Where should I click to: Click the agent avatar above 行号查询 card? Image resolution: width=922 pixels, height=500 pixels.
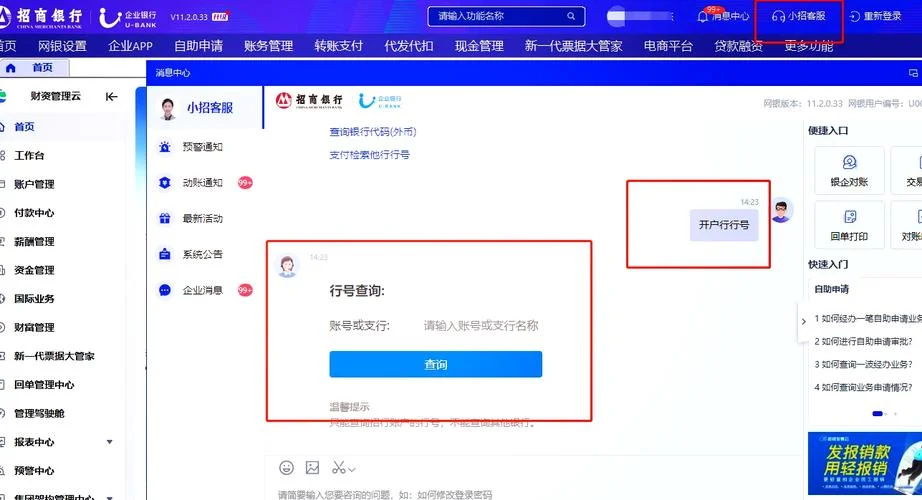[288, 266]
